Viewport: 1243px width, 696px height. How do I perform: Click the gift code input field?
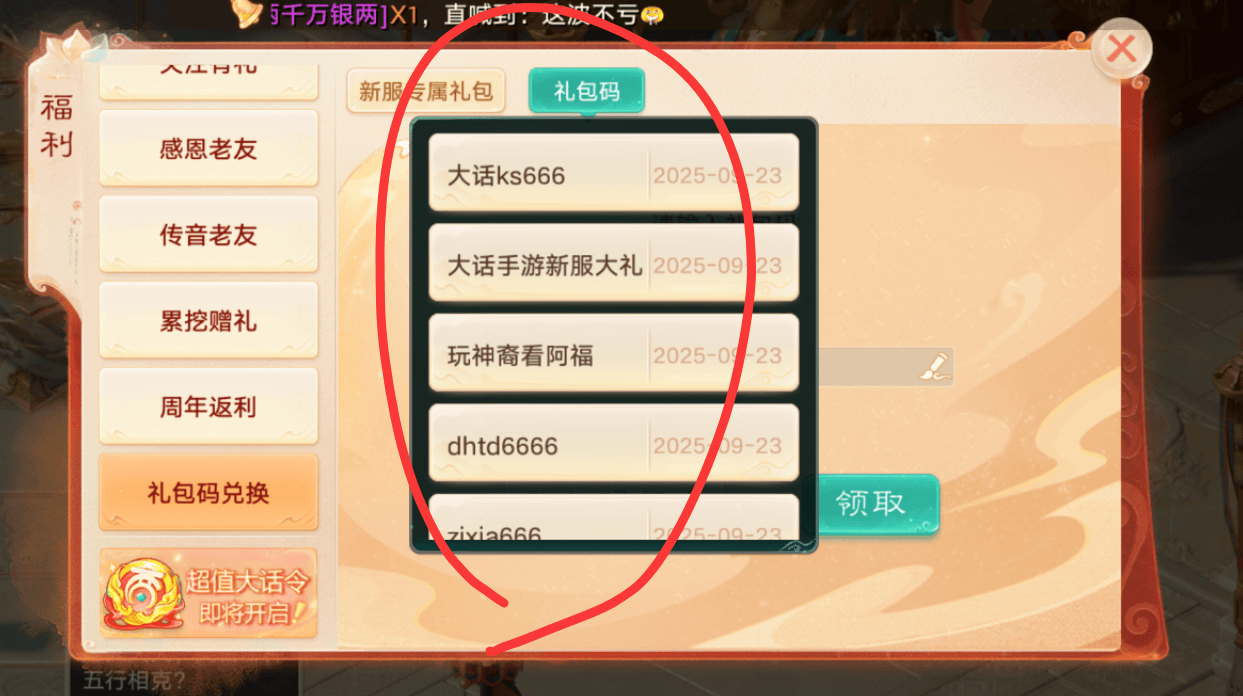coord(885,367)
